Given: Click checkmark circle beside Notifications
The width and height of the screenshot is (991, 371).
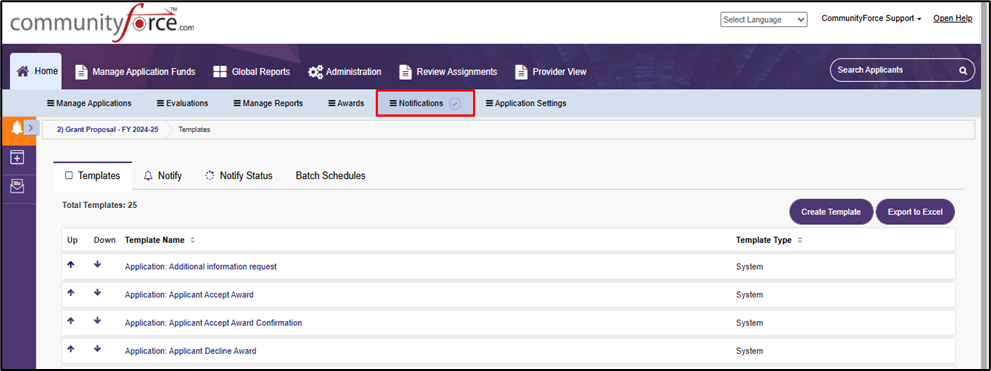Looking at the screenshot, I should click(454, 104).
